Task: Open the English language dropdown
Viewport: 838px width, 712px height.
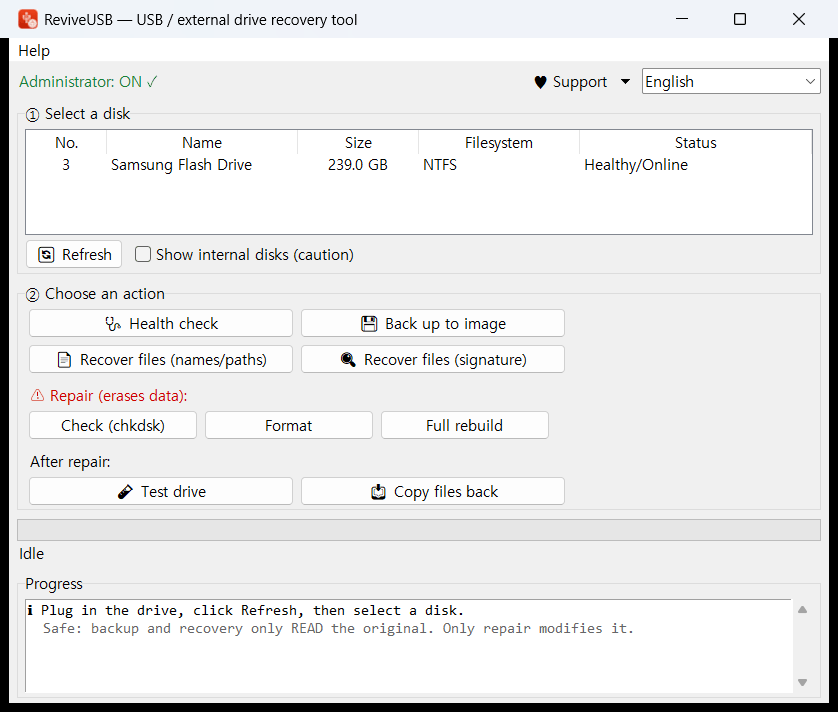Action: pos(731,81)
